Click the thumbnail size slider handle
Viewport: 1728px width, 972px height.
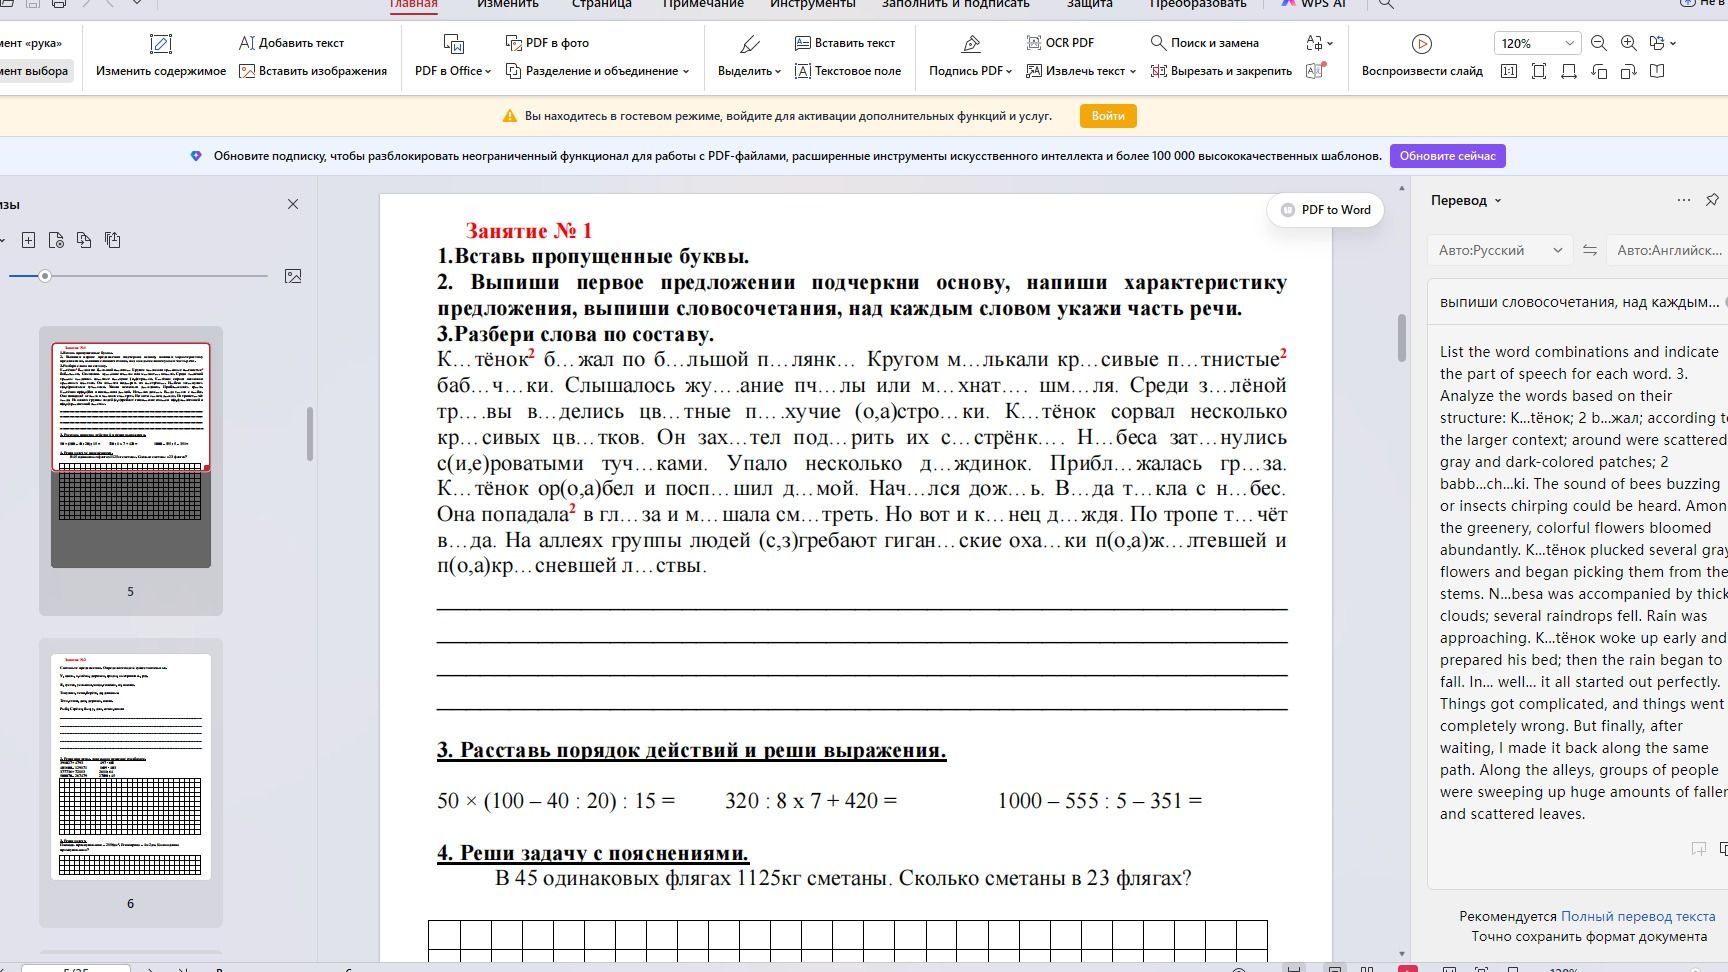(44, 276)
